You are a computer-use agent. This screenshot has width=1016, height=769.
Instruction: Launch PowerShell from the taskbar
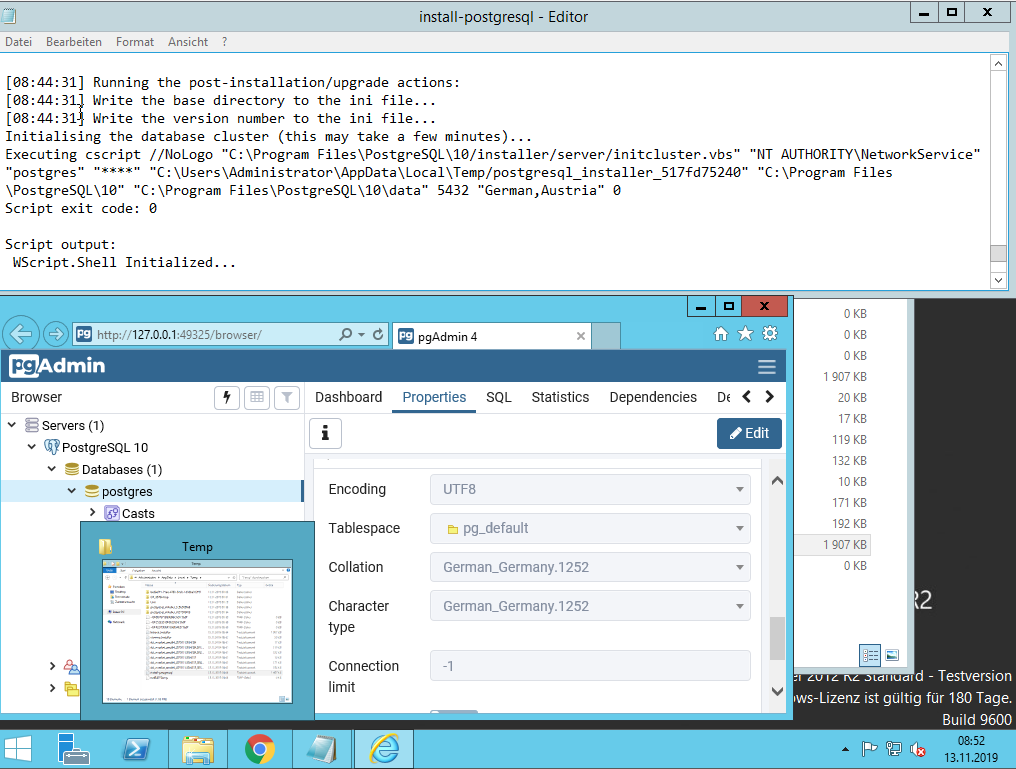click(x=137, y=748)
